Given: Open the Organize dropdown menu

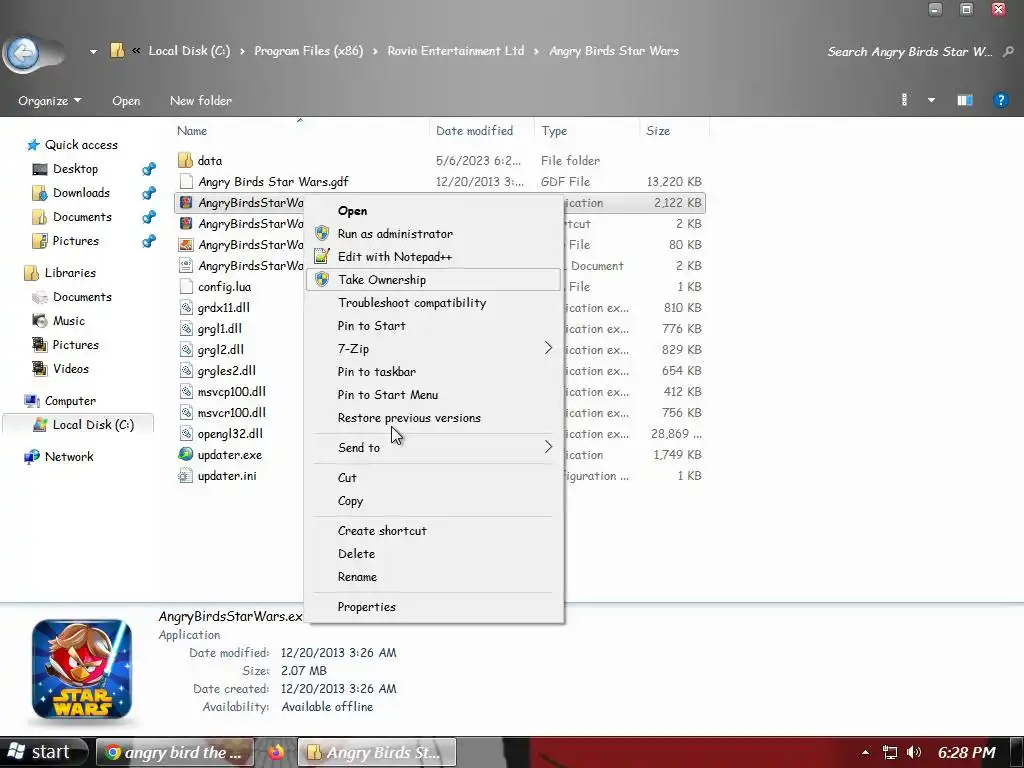Looking at the screenshot, I should pos(50,101).
